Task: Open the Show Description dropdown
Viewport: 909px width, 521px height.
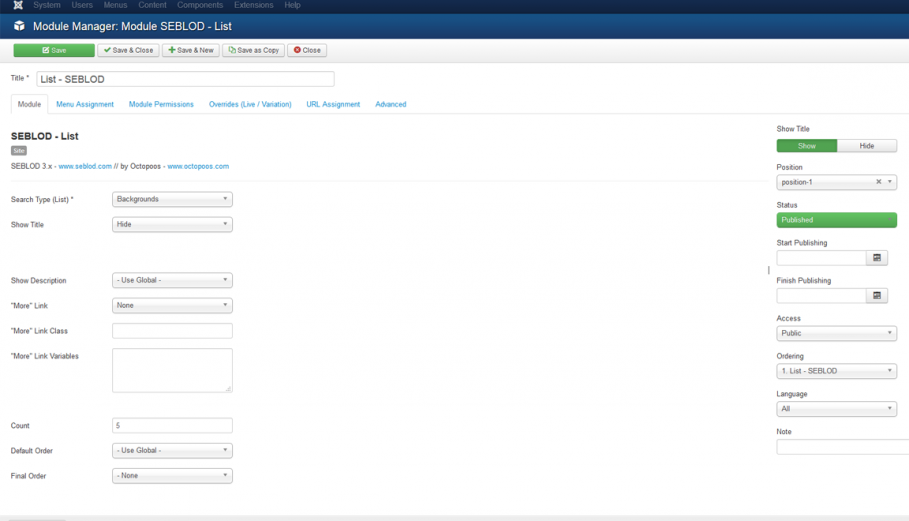Action: pyautogui.click(x=172, y=280)
